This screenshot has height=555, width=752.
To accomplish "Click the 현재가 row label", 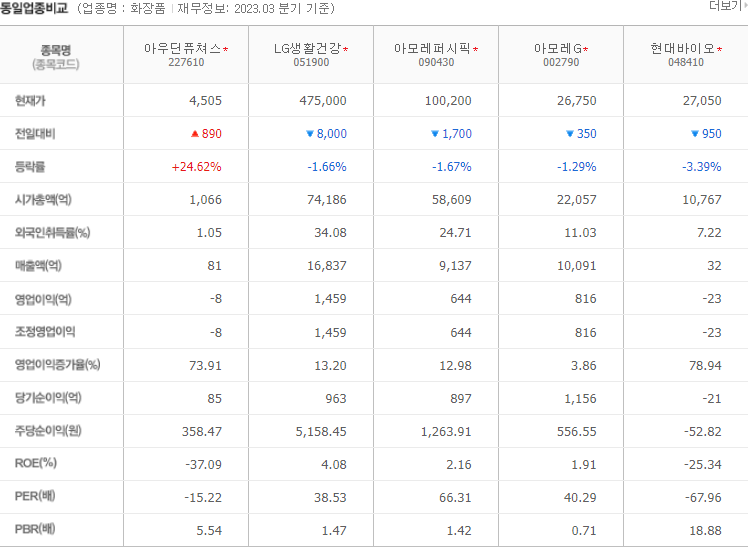I will (x=30, y=101).
